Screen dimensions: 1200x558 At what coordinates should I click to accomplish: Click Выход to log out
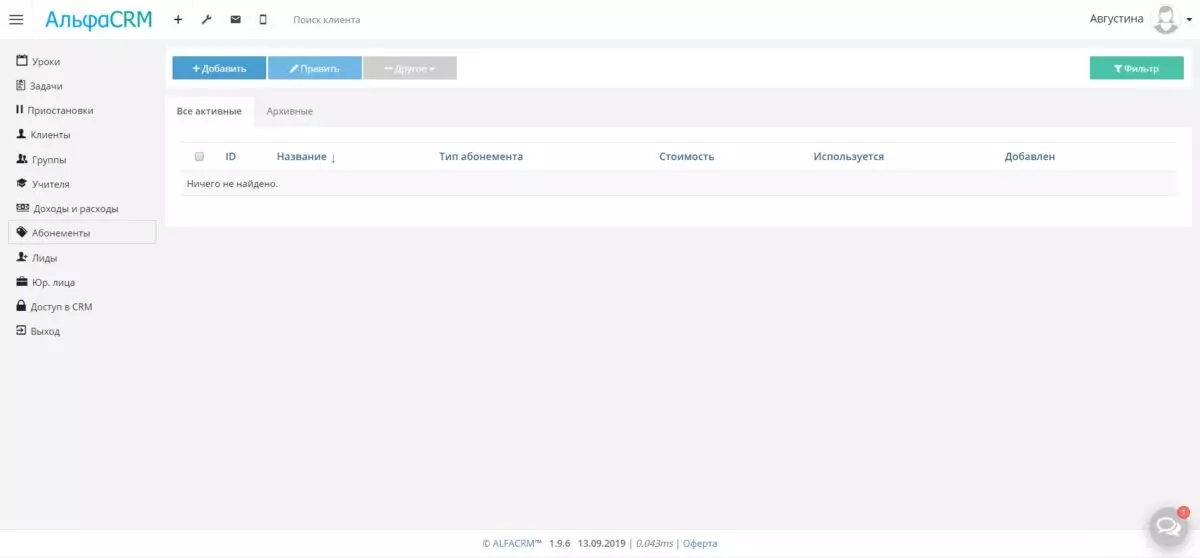pos(82,331)
